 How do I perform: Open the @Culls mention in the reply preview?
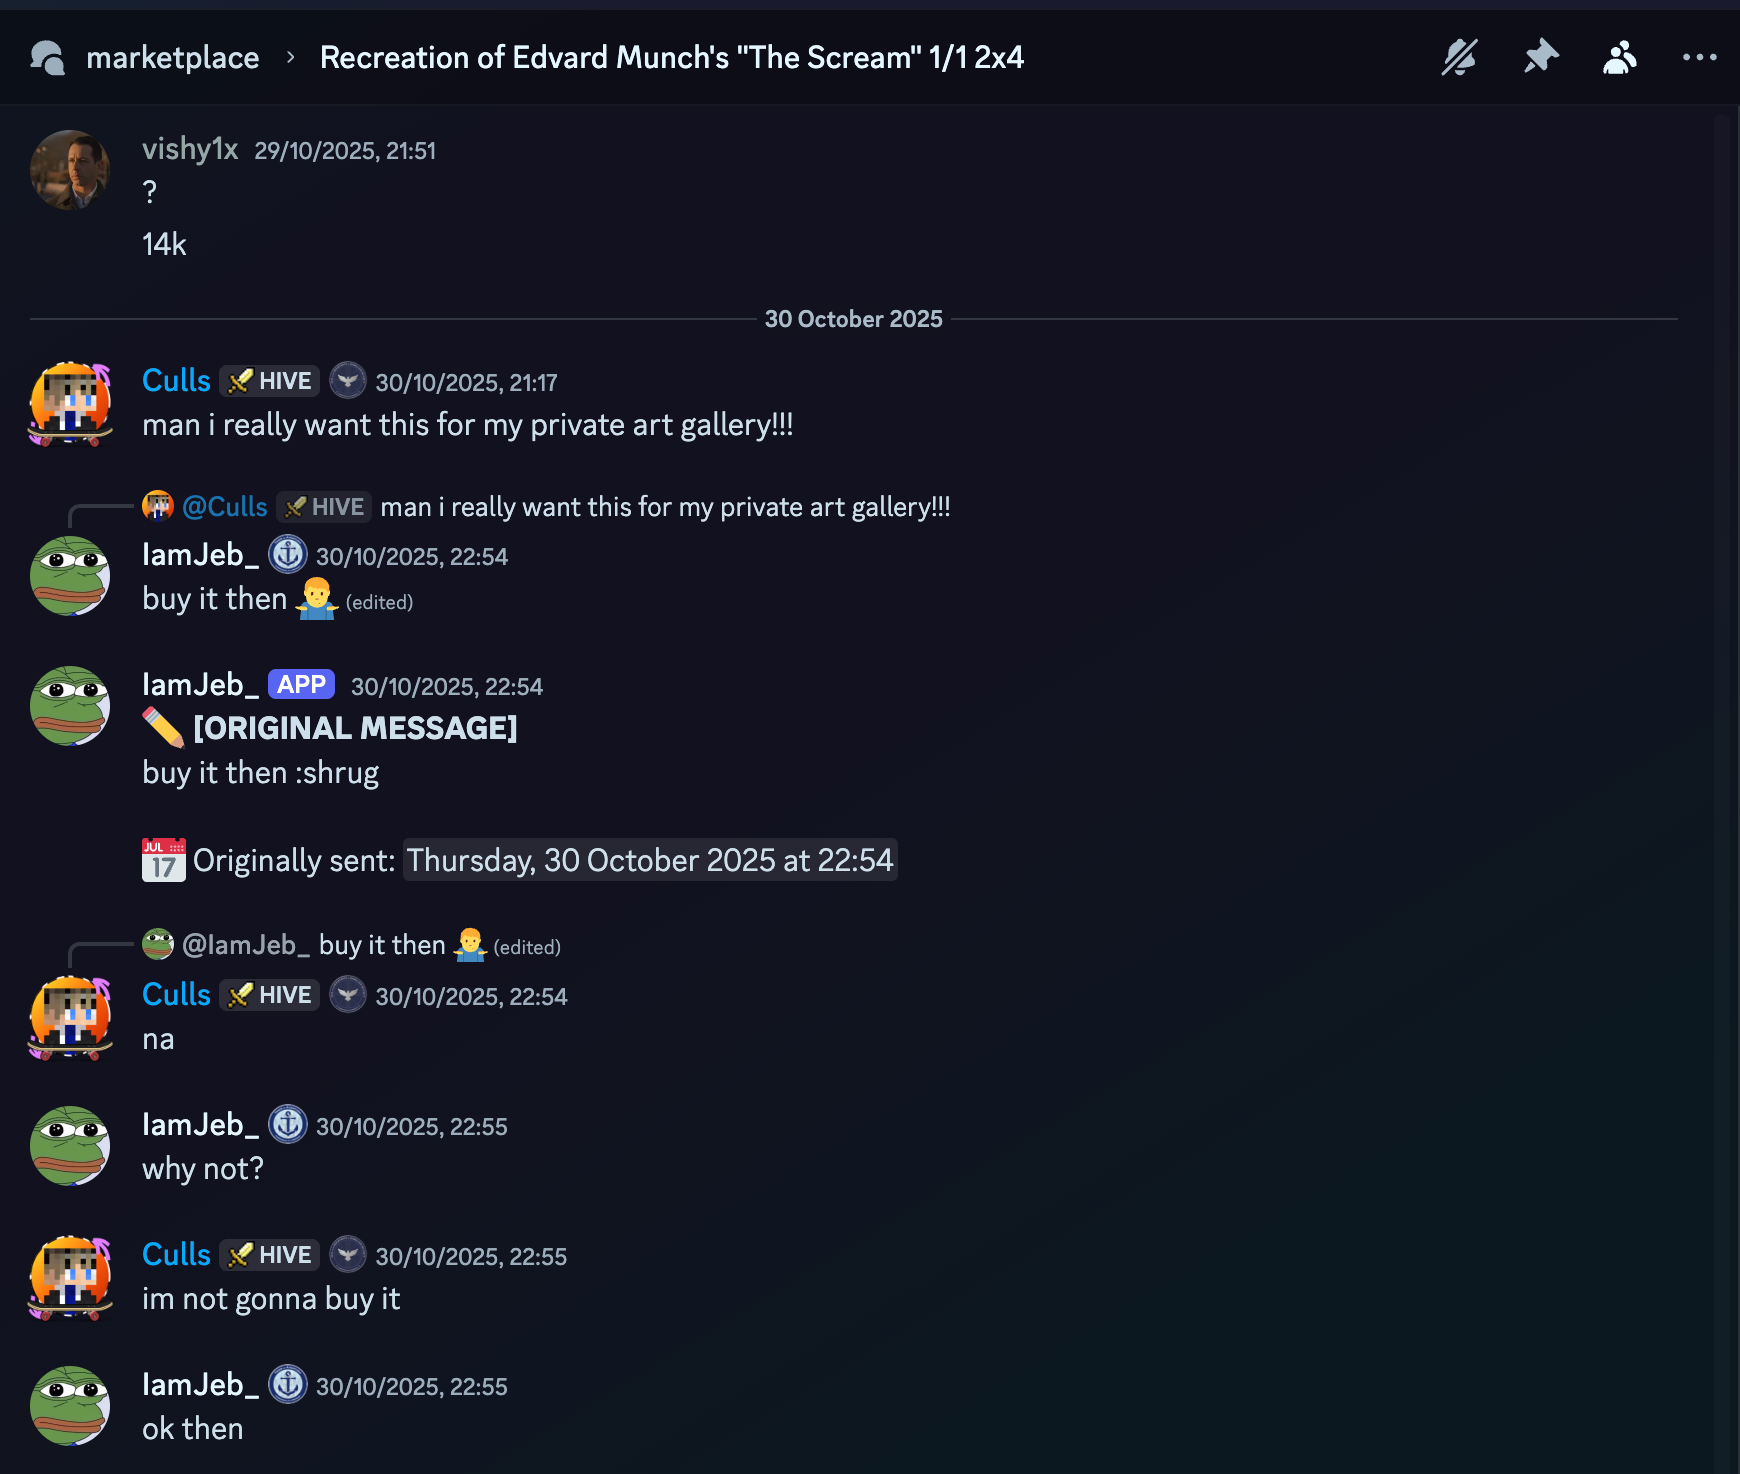[224, 507]
